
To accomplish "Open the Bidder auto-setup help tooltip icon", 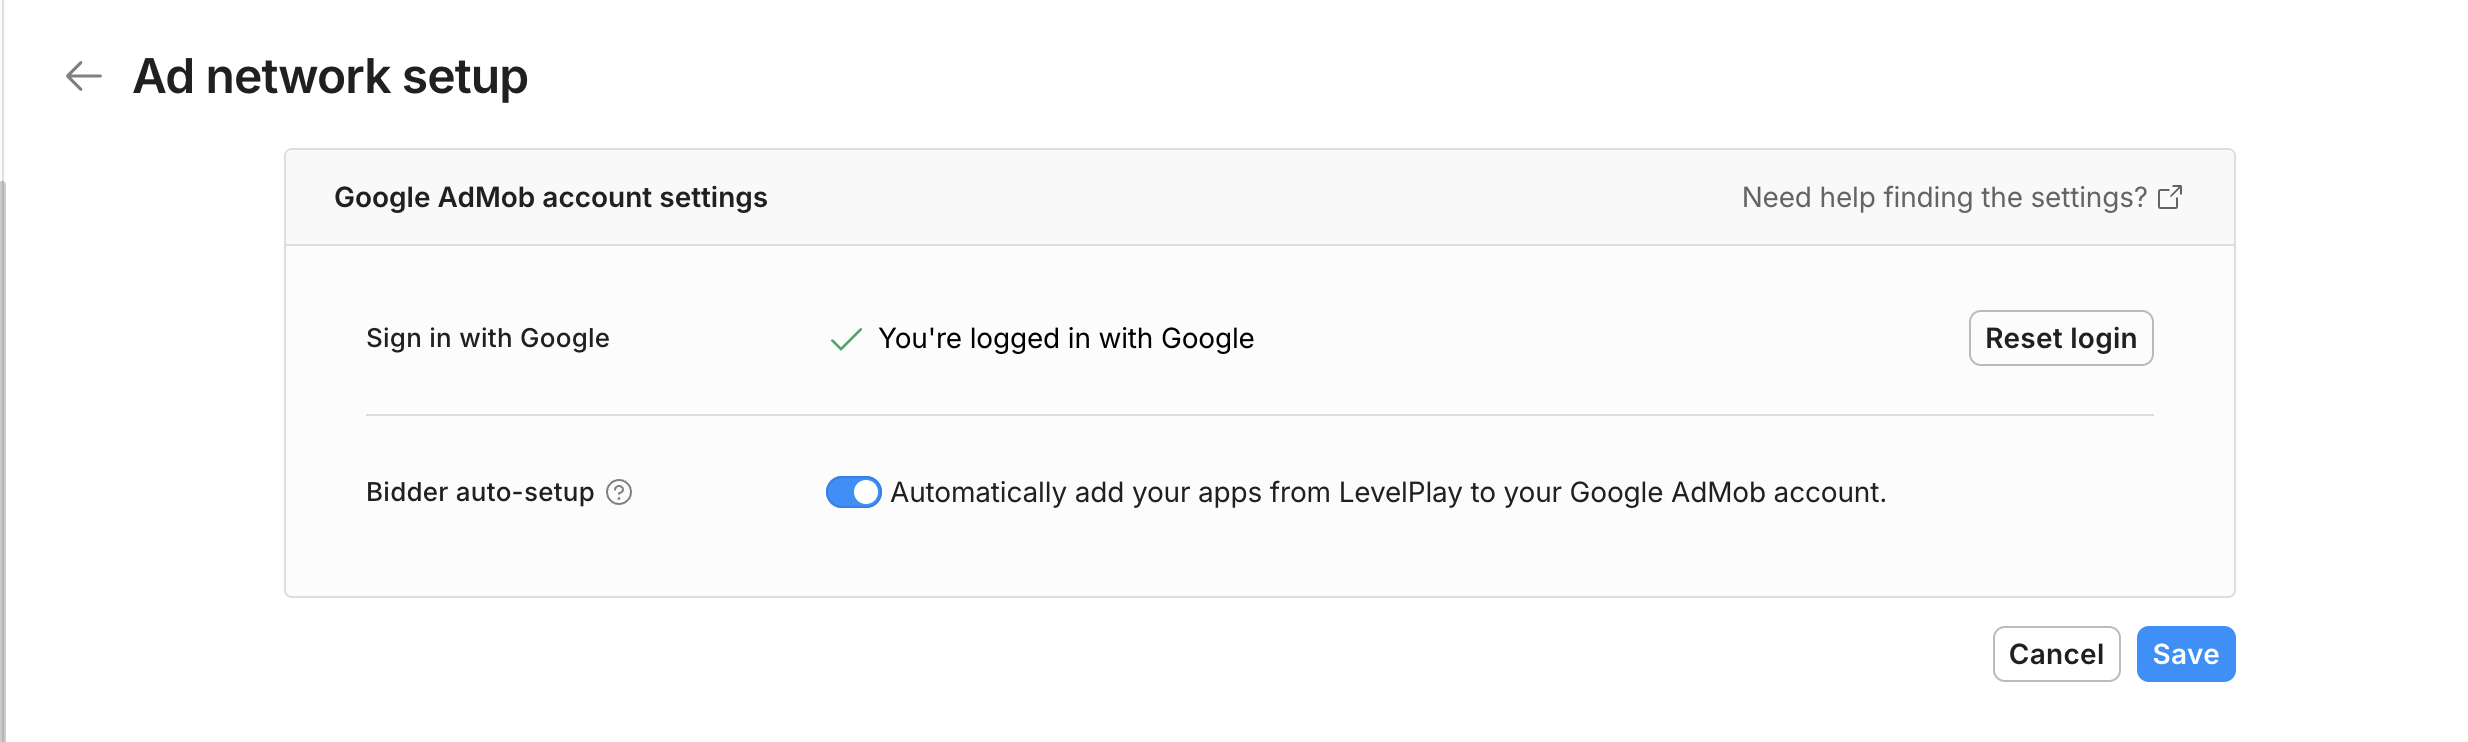I will pyautogui.click(x=619, y=492).
